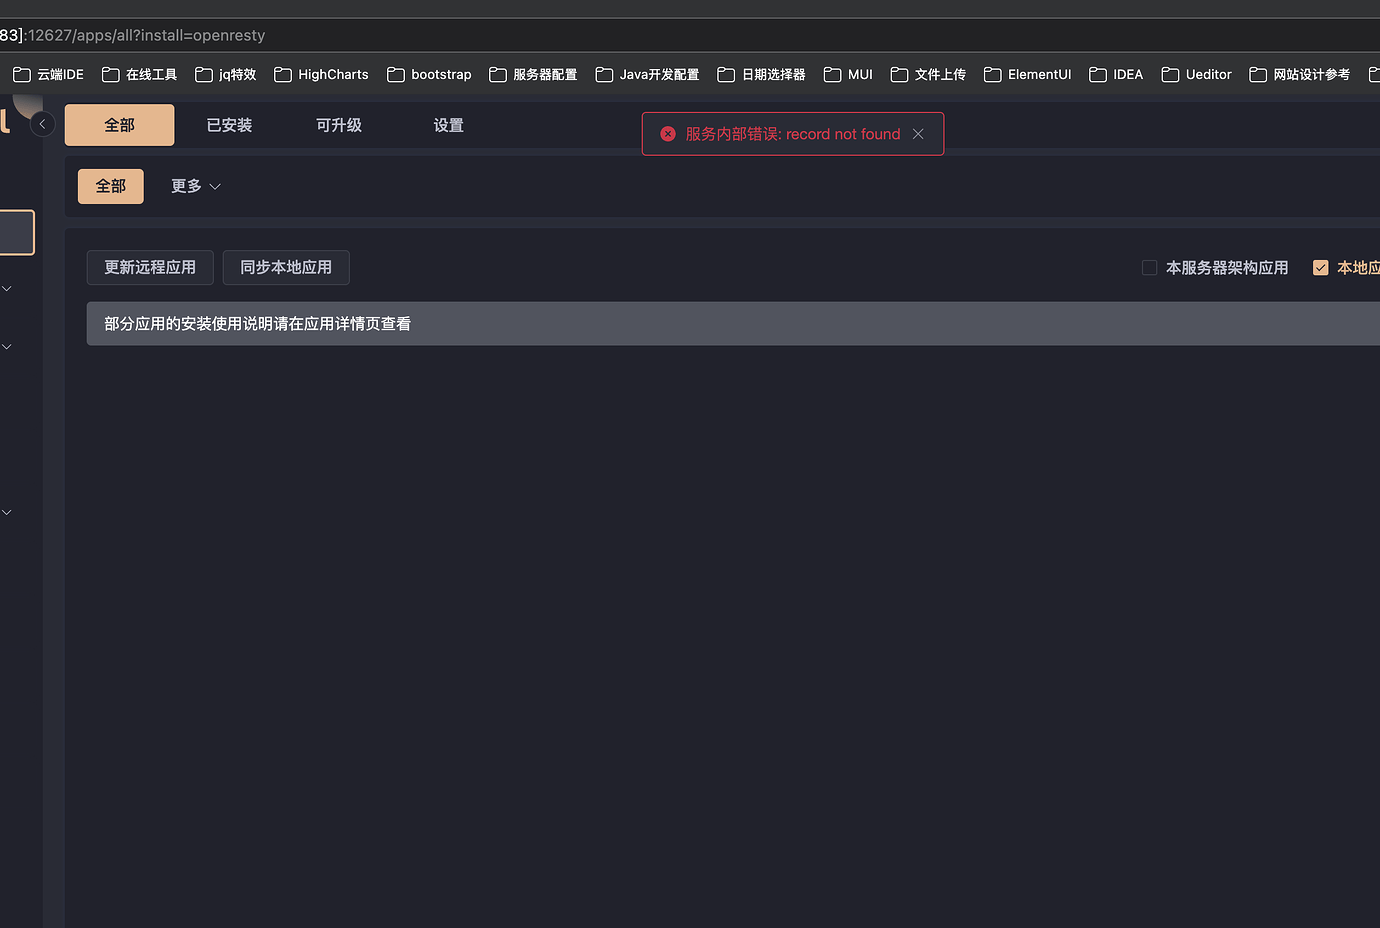Uncheck the 本地应用 checkbox
The image size is (1380, 928).
[1321, 267]
